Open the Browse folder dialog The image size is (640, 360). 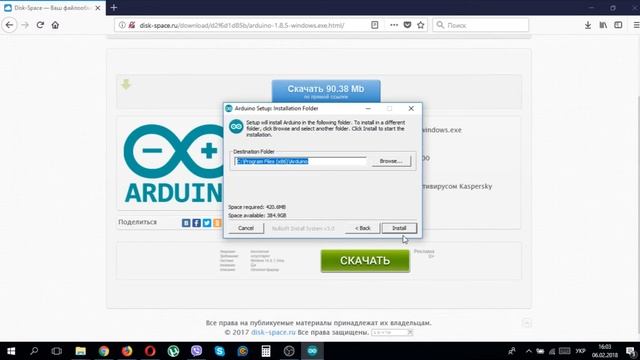pos(391,161)
